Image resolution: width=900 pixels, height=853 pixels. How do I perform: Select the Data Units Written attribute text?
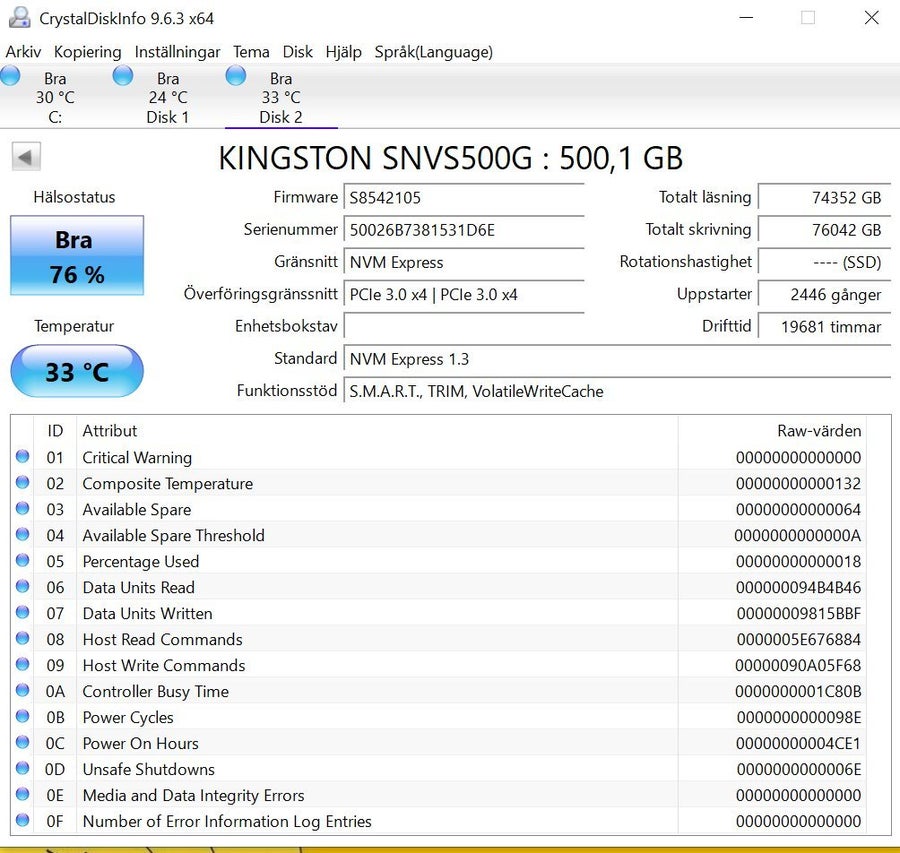tap(148, 614)
